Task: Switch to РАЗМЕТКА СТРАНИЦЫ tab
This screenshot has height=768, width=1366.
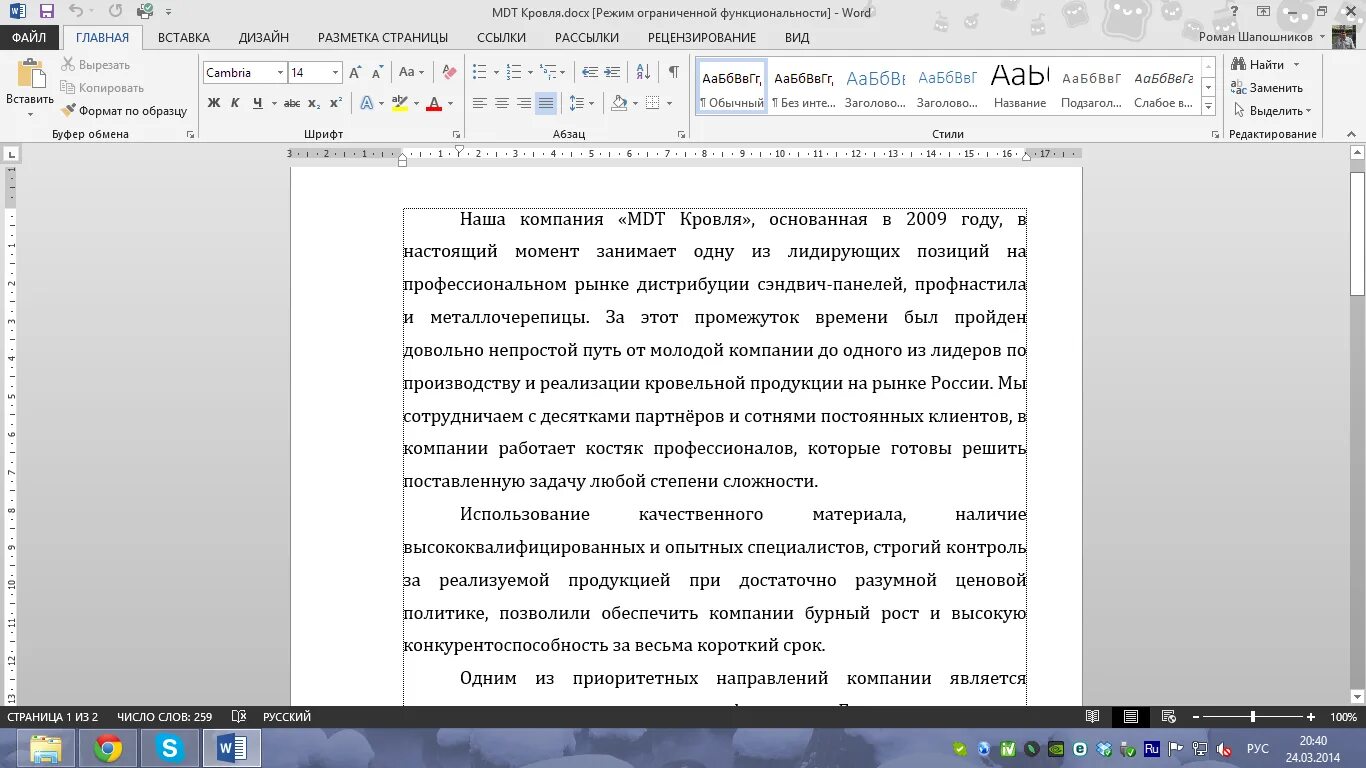Action: [383, 38]
